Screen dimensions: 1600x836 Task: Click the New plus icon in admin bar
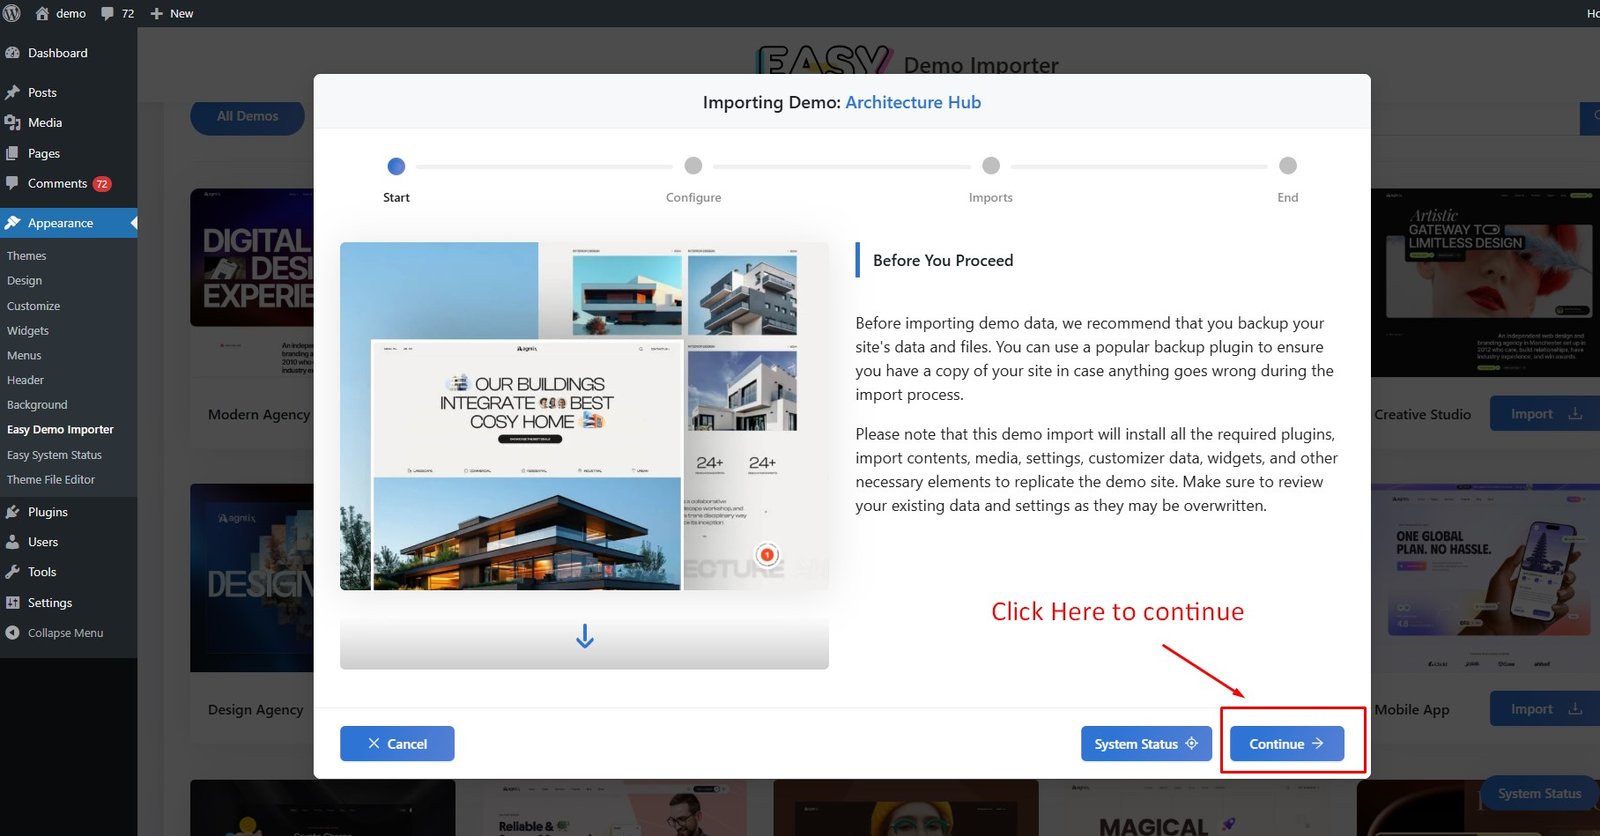tap(156, 14)
